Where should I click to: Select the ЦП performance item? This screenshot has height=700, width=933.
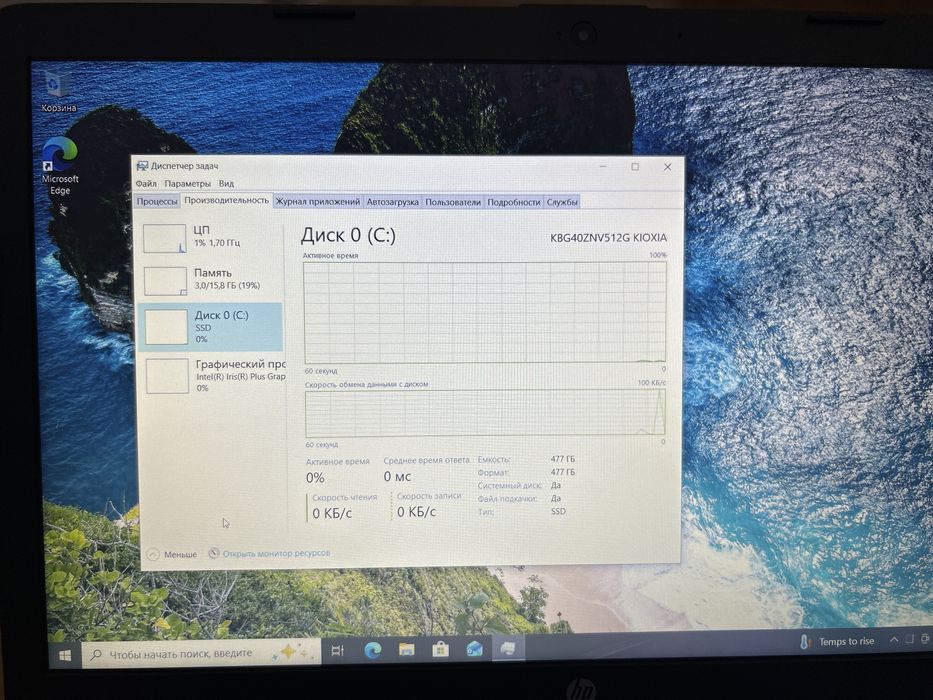[211, 237]
